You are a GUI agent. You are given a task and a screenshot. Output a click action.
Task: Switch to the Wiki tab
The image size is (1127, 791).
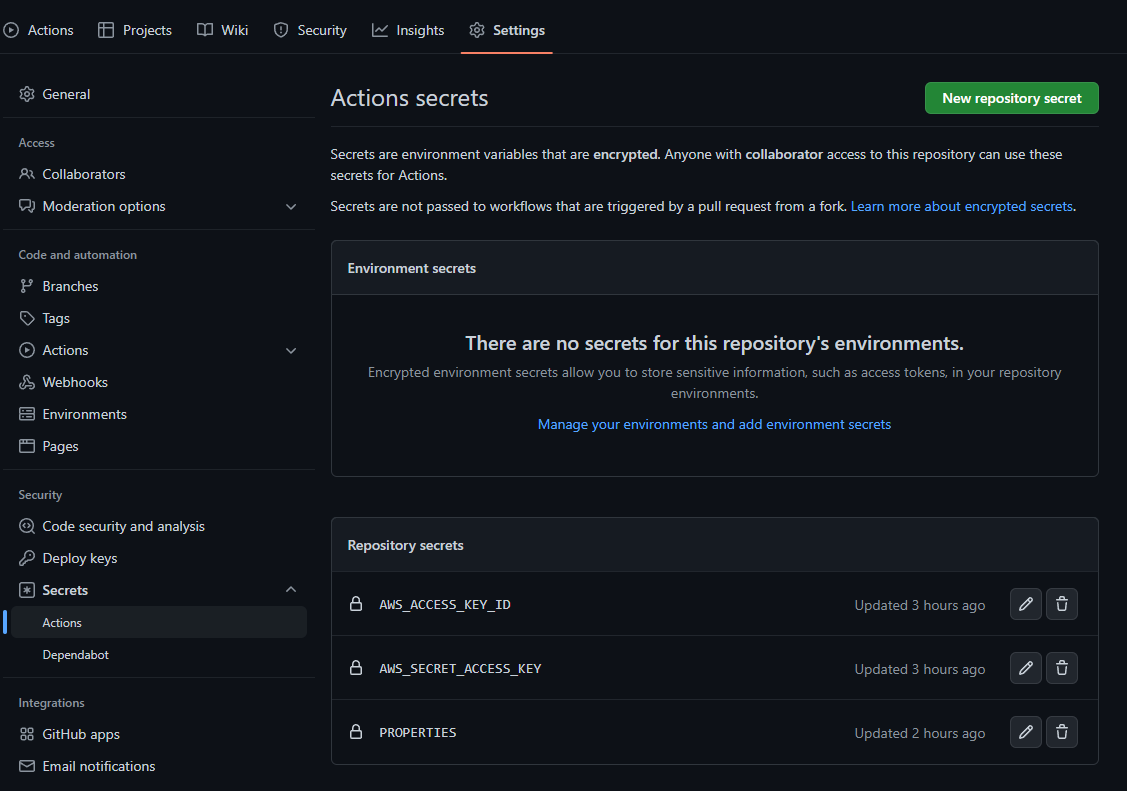[x=222, y=30]
